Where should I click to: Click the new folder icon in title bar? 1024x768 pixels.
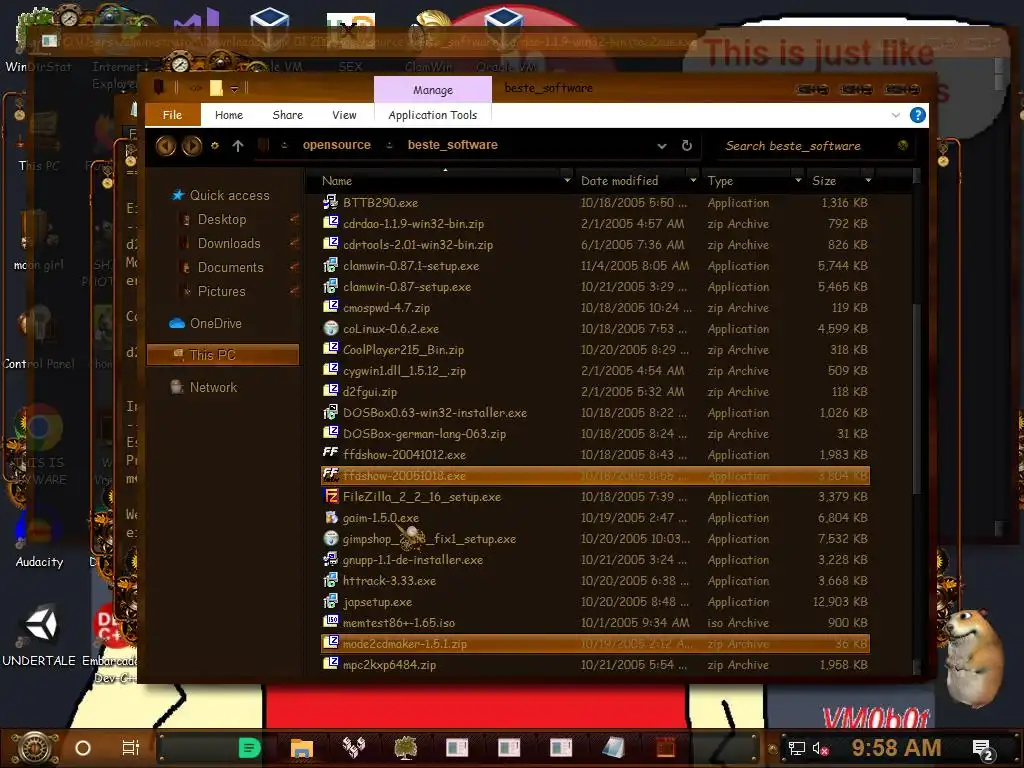point(216,88)
